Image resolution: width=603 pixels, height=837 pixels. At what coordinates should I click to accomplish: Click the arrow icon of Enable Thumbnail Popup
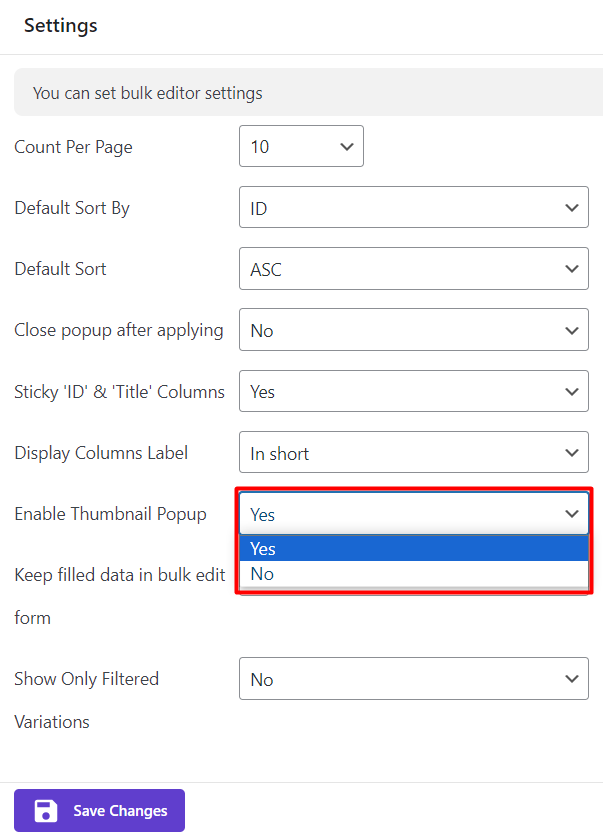click(x=572, y=514)
